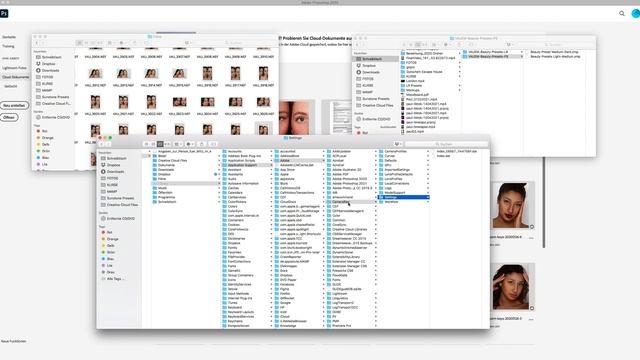Select the Application Support folder

coord(242,165)
